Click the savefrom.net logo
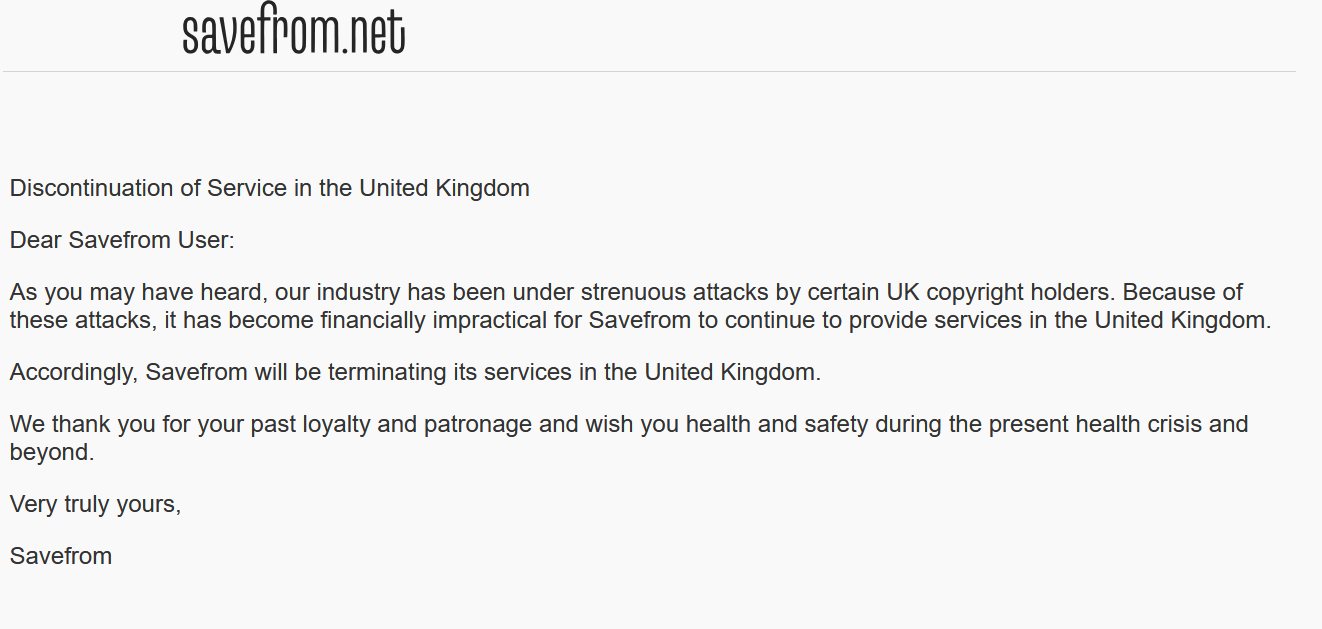The width and height of the screenshot is (1322, 629). pyautogui.click(x=293, y=33)
